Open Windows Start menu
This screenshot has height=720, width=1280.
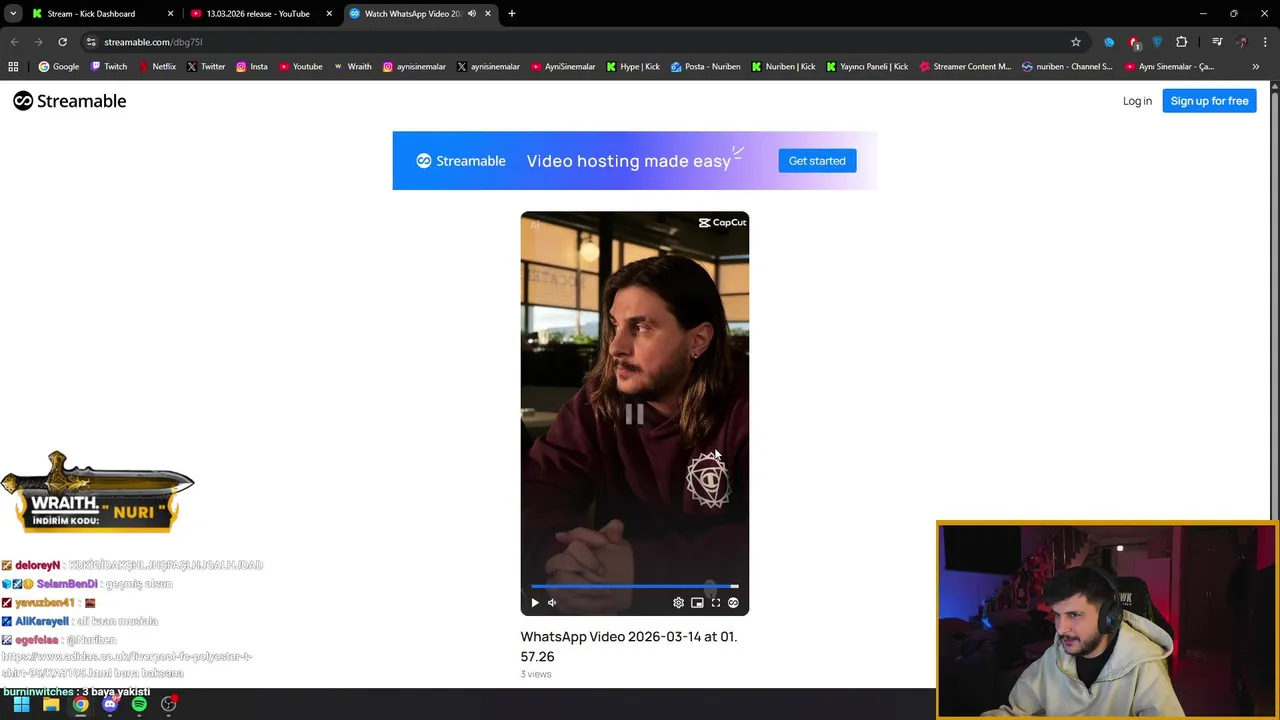pyautogui.click(x=22, y=705)
